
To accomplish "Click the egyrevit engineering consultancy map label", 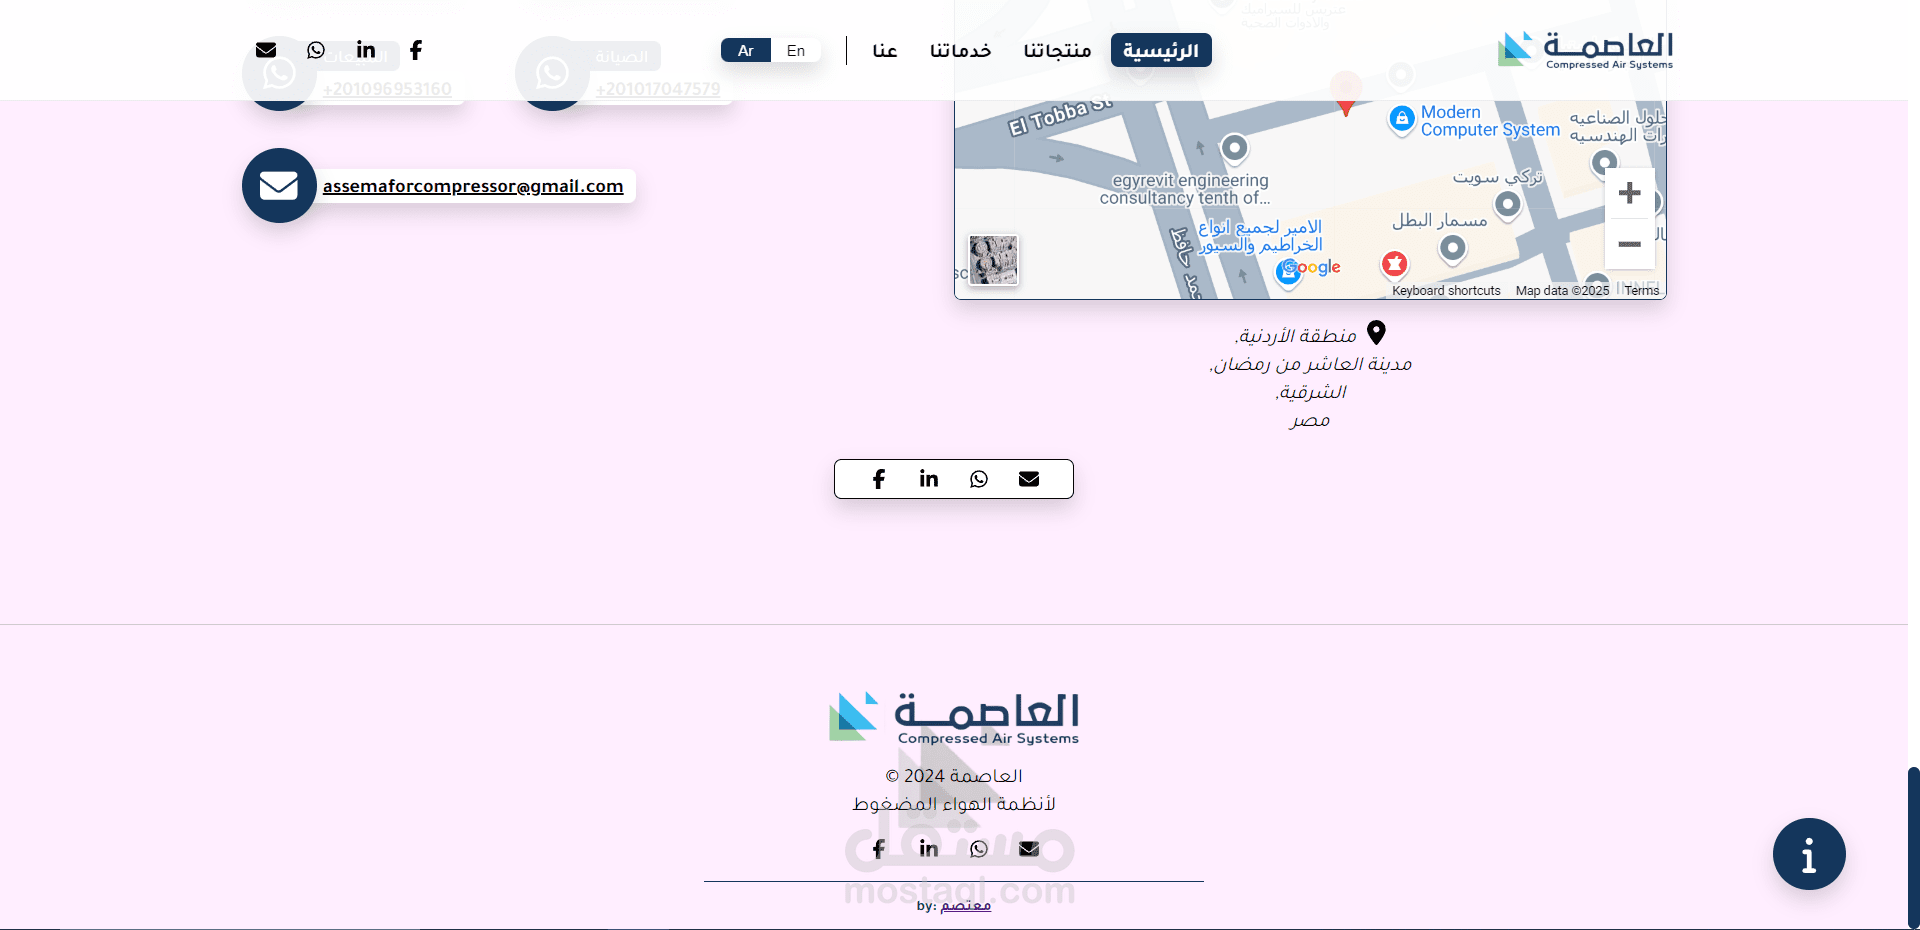I will tap(1186, 189).
